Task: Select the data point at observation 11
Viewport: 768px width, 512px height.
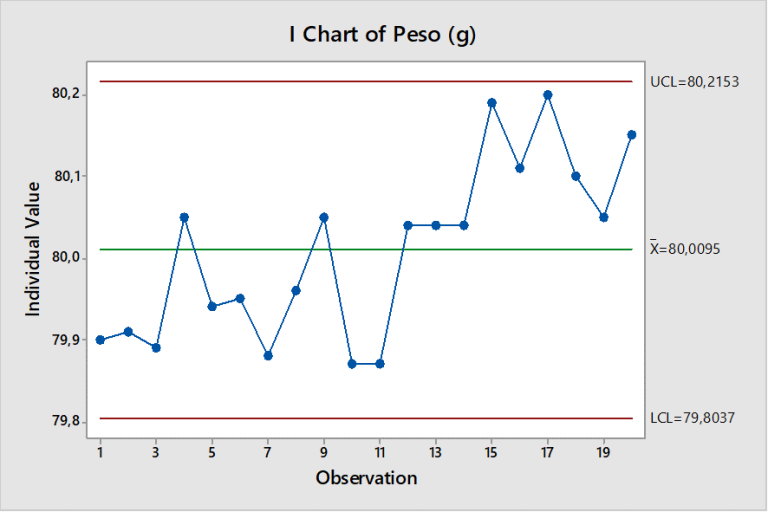Action: click(380, 364)
